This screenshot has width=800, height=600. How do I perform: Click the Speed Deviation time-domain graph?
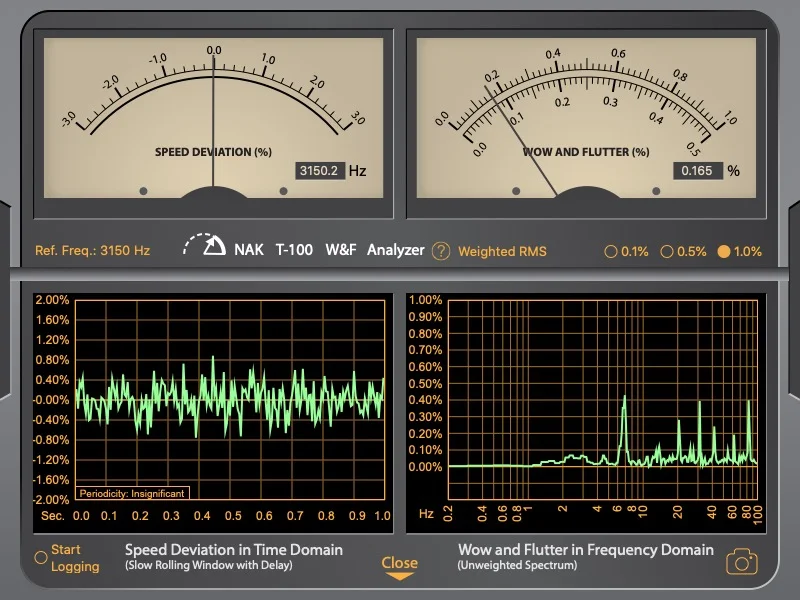pos(230,400)
